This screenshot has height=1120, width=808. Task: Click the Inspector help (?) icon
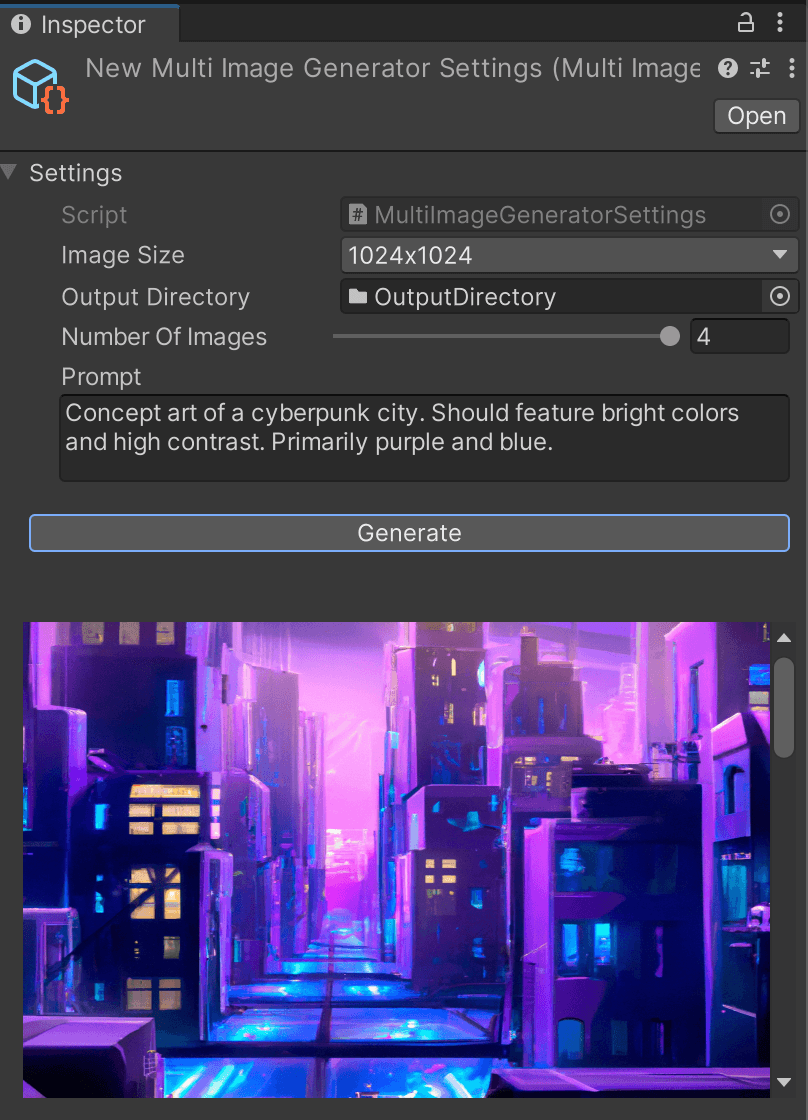[x=727, y=68]
